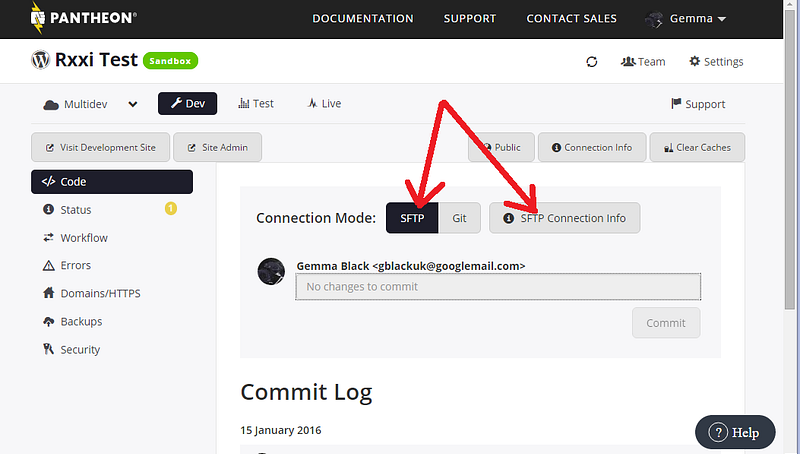Click the Clear Caches button
800x454 pixels.
(x=697, y=147)
